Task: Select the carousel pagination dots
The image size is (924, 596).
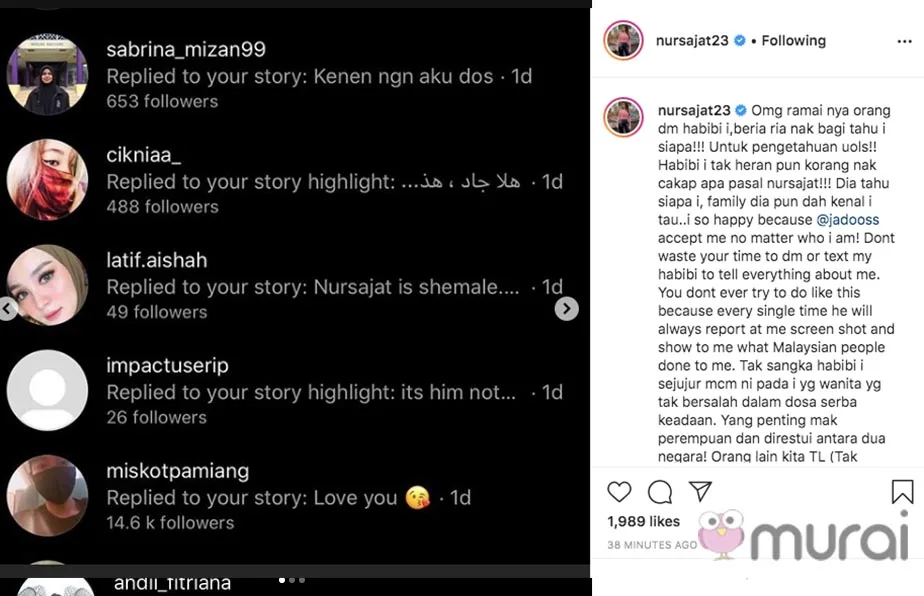Action: (x=292, y=580)
